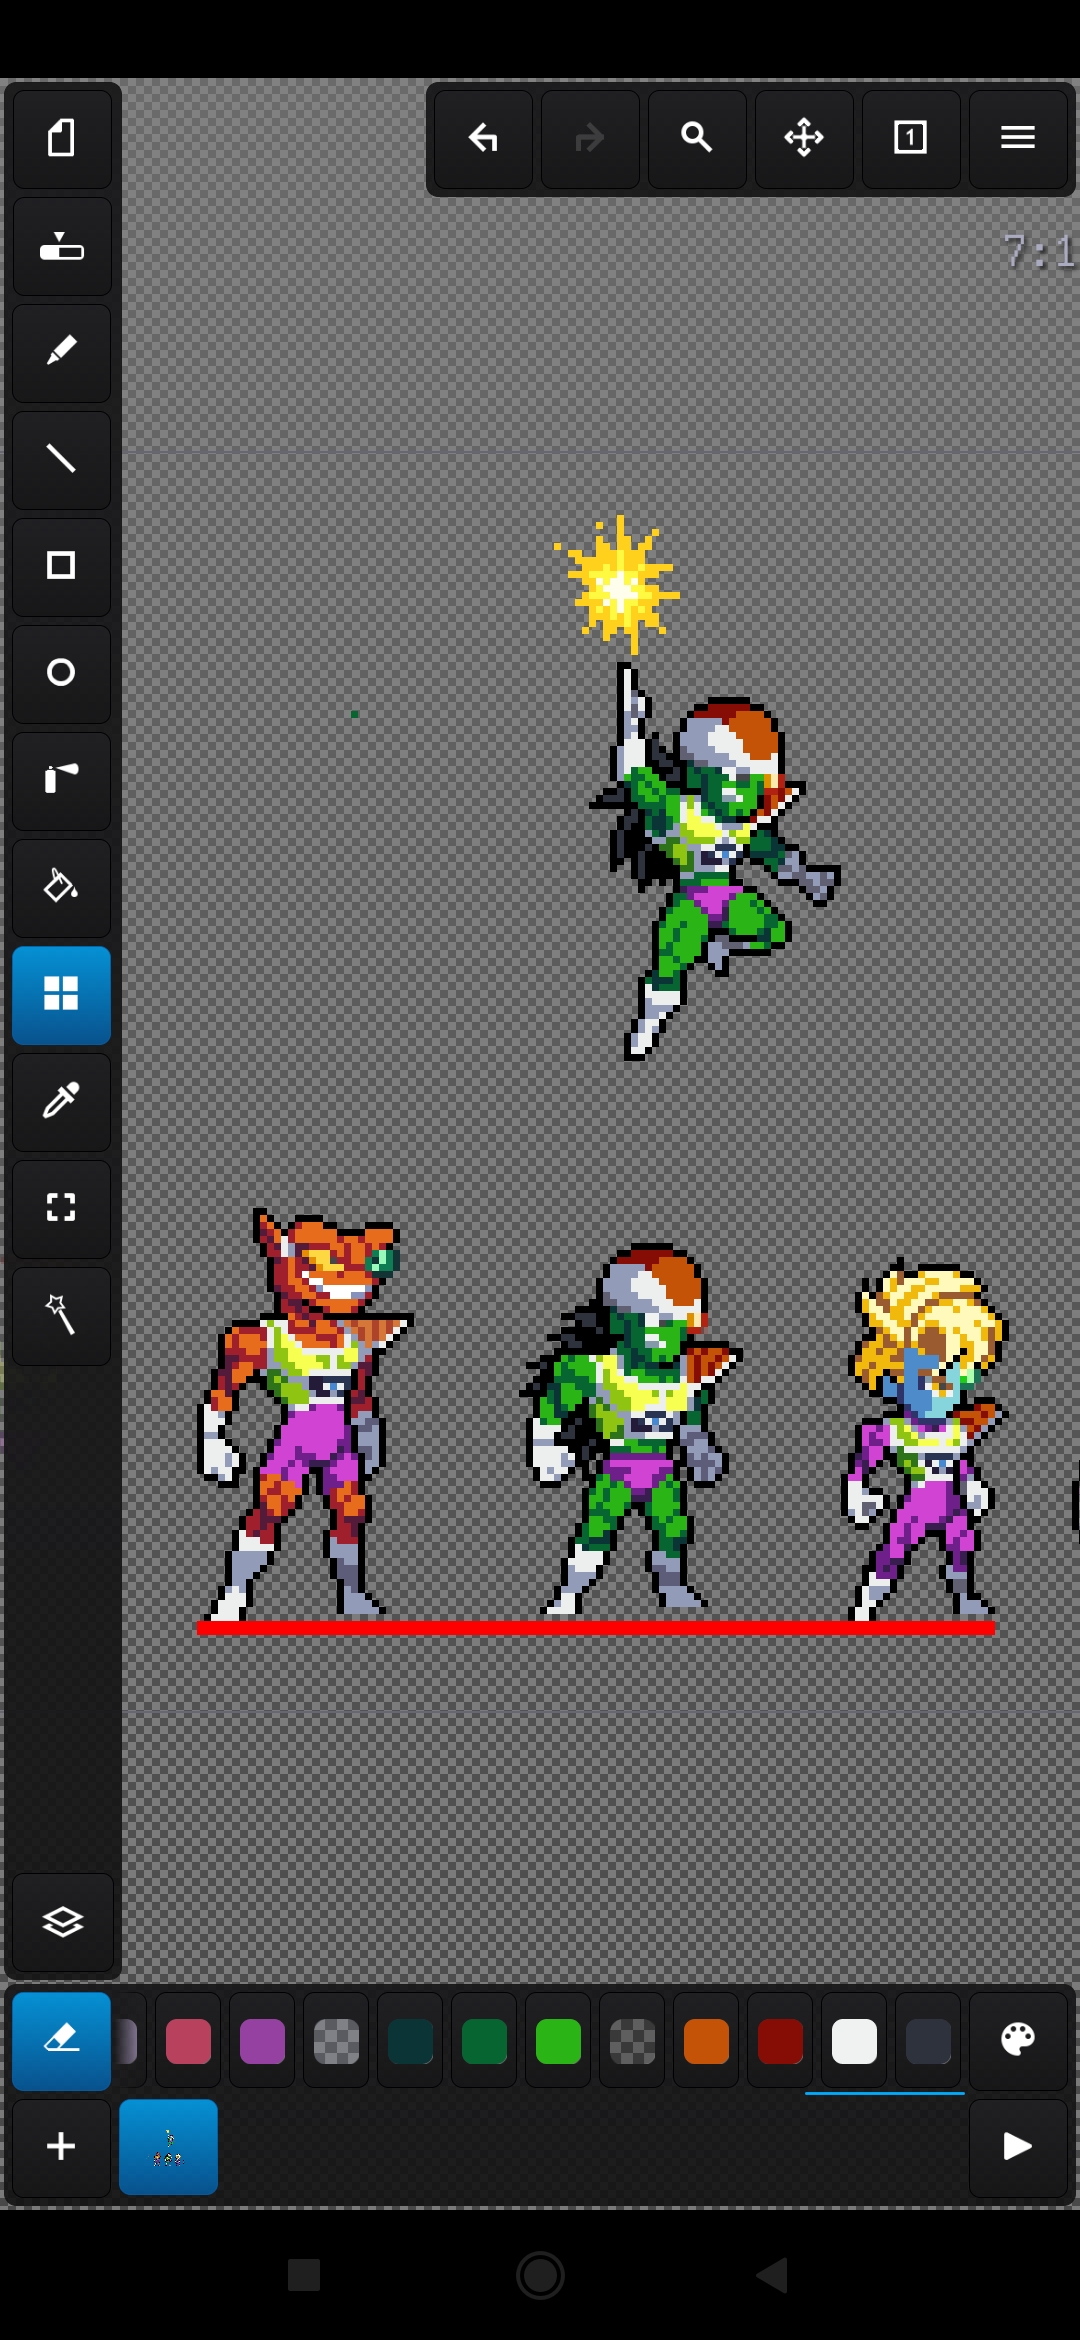Play the animation preview
Viewport: 1080px width, 2340px height.
tap(1018, 2146)
